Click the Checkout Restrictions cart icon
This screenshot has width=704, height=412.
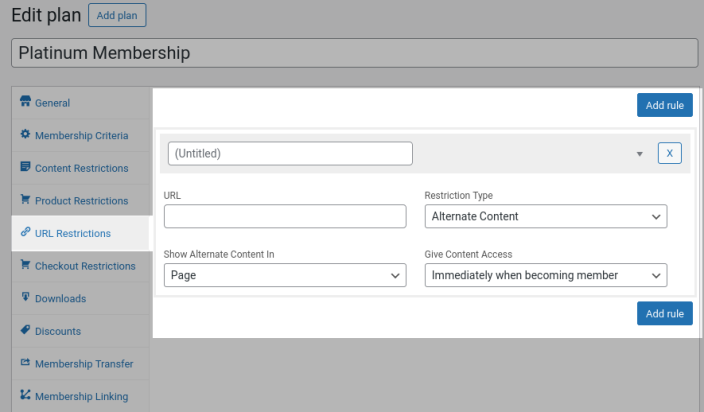click(25, 265)
